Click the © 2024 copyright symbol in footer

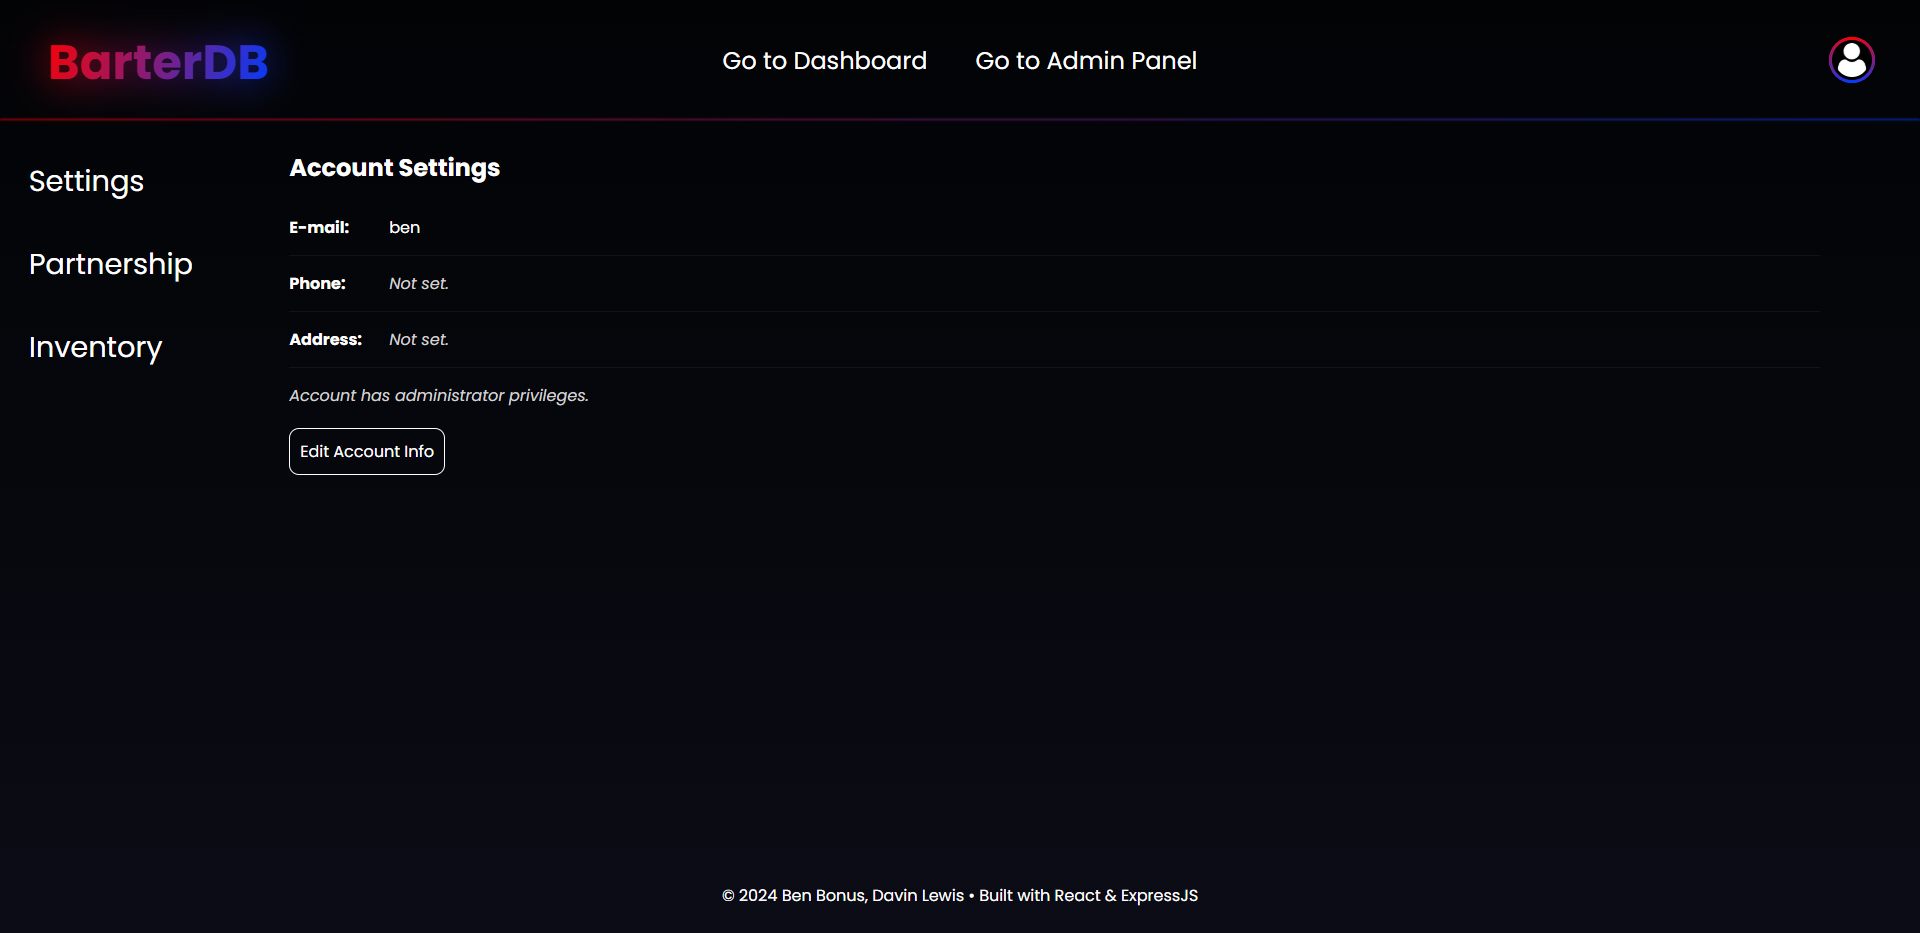point(728,896)
